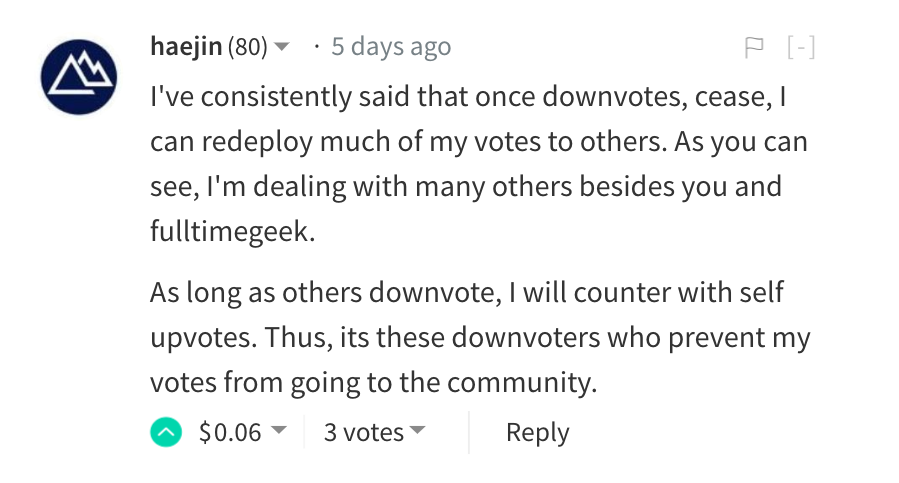The height and width of the screenshot is (483, 899).
Task: Expand the caret next to 3 votes
Action: click(417, 431)
